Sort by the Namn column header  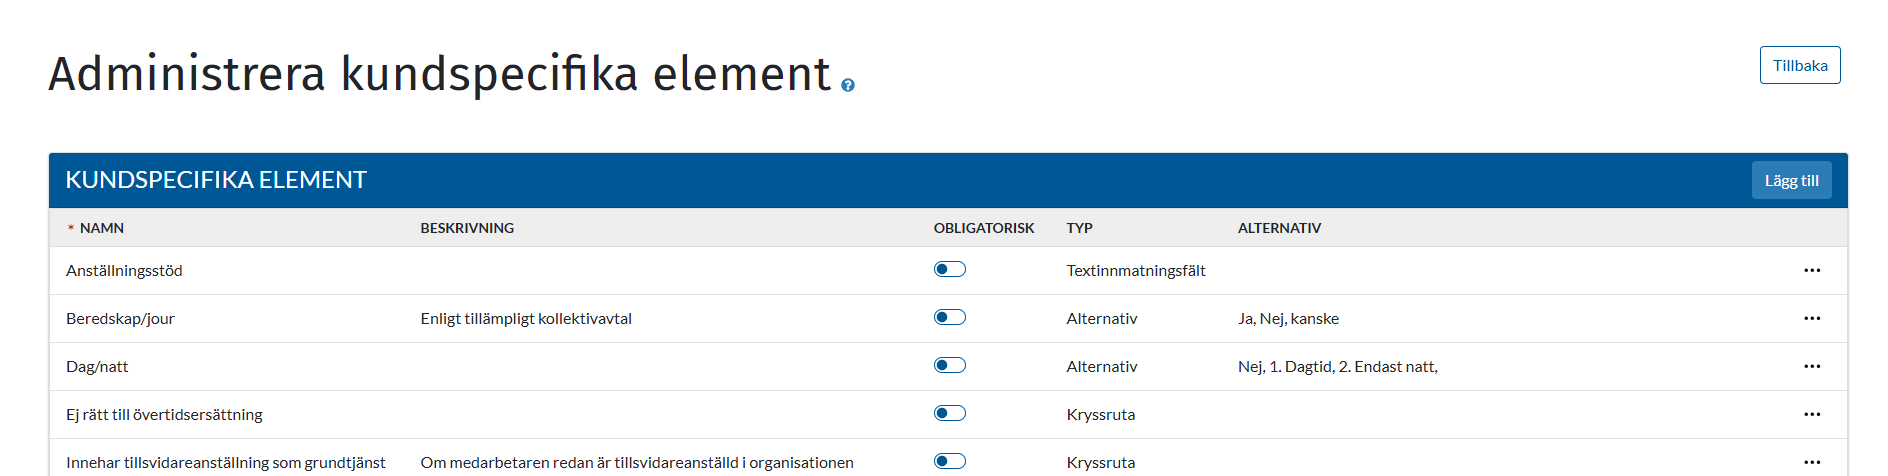click(x=102, y=228)
